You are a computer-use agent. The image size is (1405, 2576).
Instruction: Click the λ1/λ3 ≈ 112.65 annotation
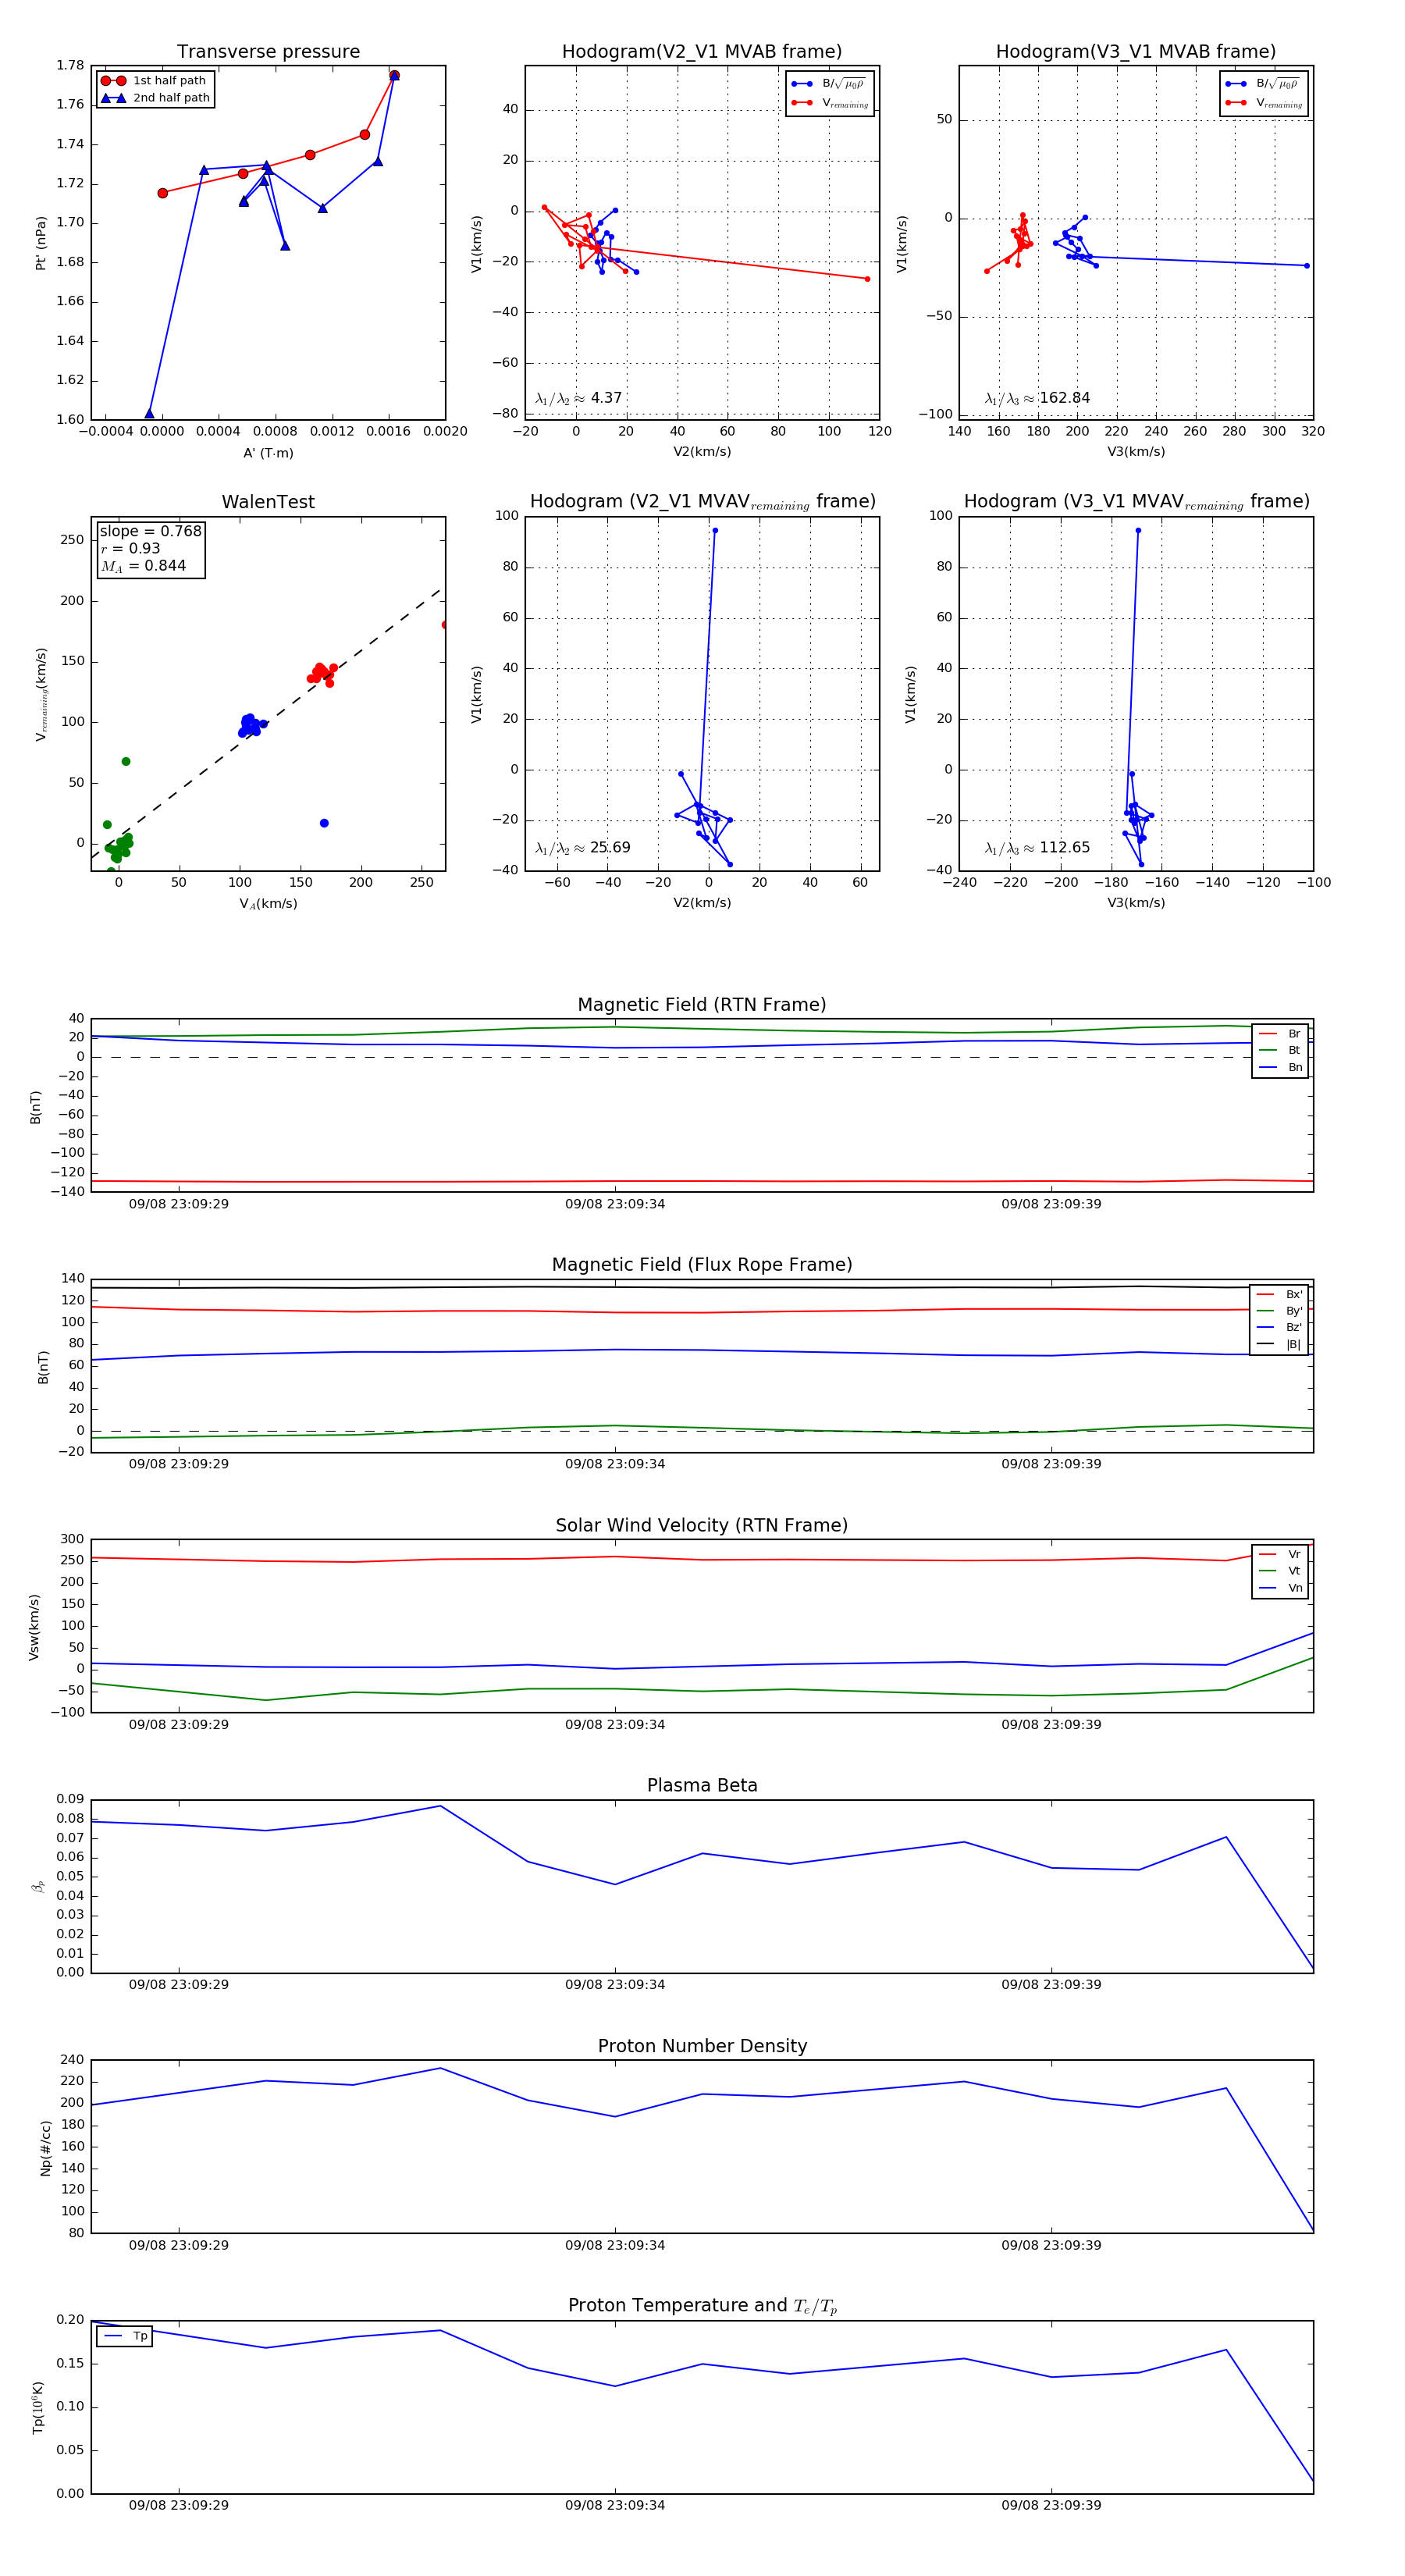pos(1038,848)
